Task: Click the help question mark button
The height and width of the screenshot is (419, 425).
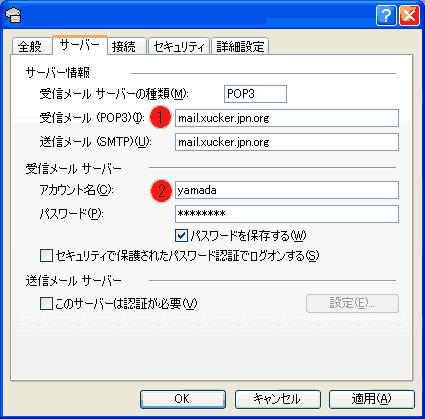Action: [x=386, y=15]
